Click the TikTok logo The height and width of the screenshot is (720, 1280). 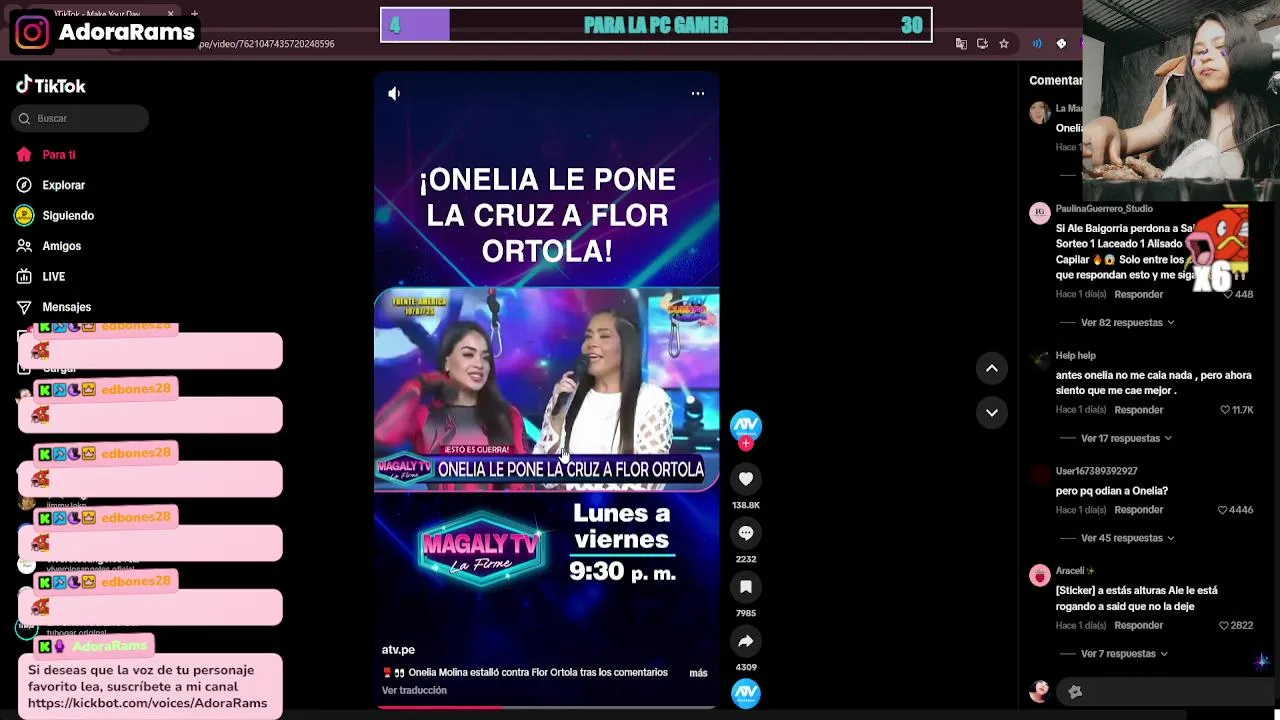point(51,86)
